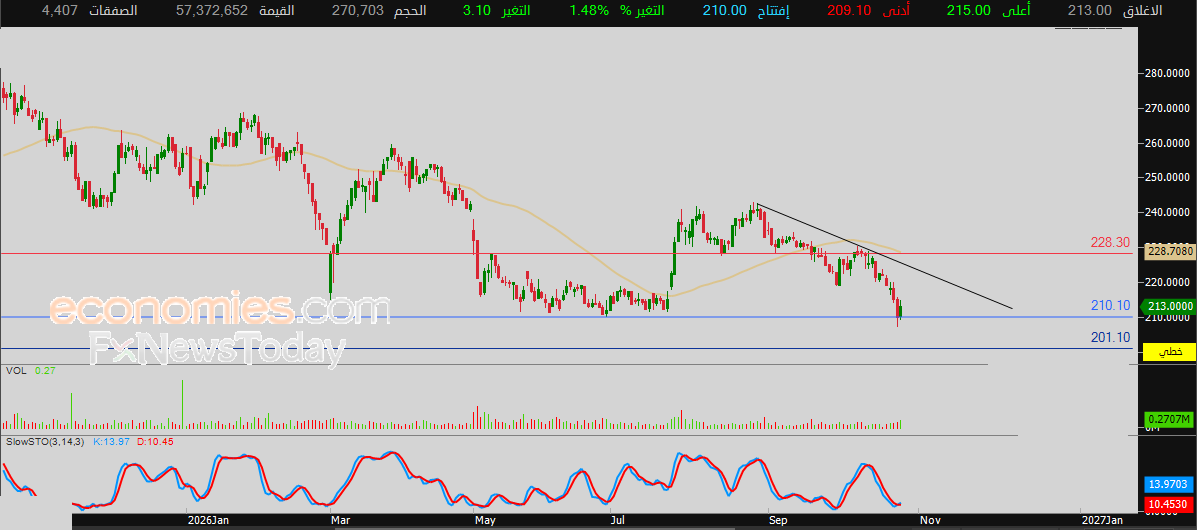Click the 201.10 dark blue line label

tap(1110, 338)
